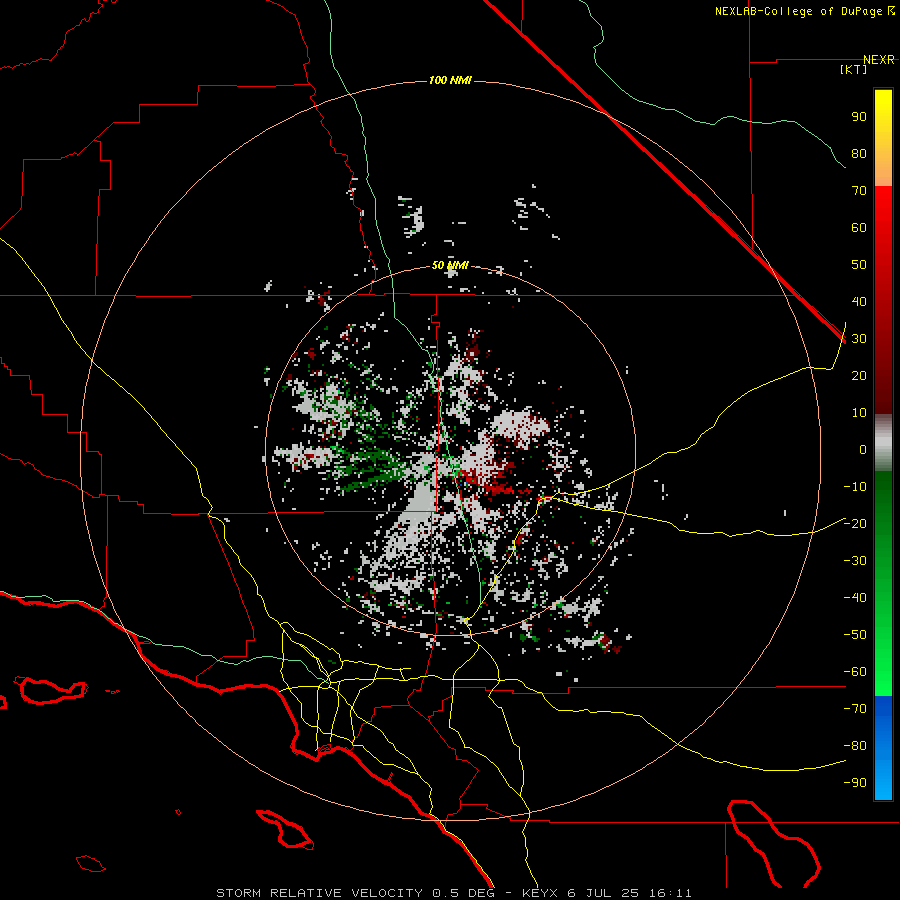Click the "NEXR" label above the scale
This screenshot has width=900, height=900.
coord(879,60)
